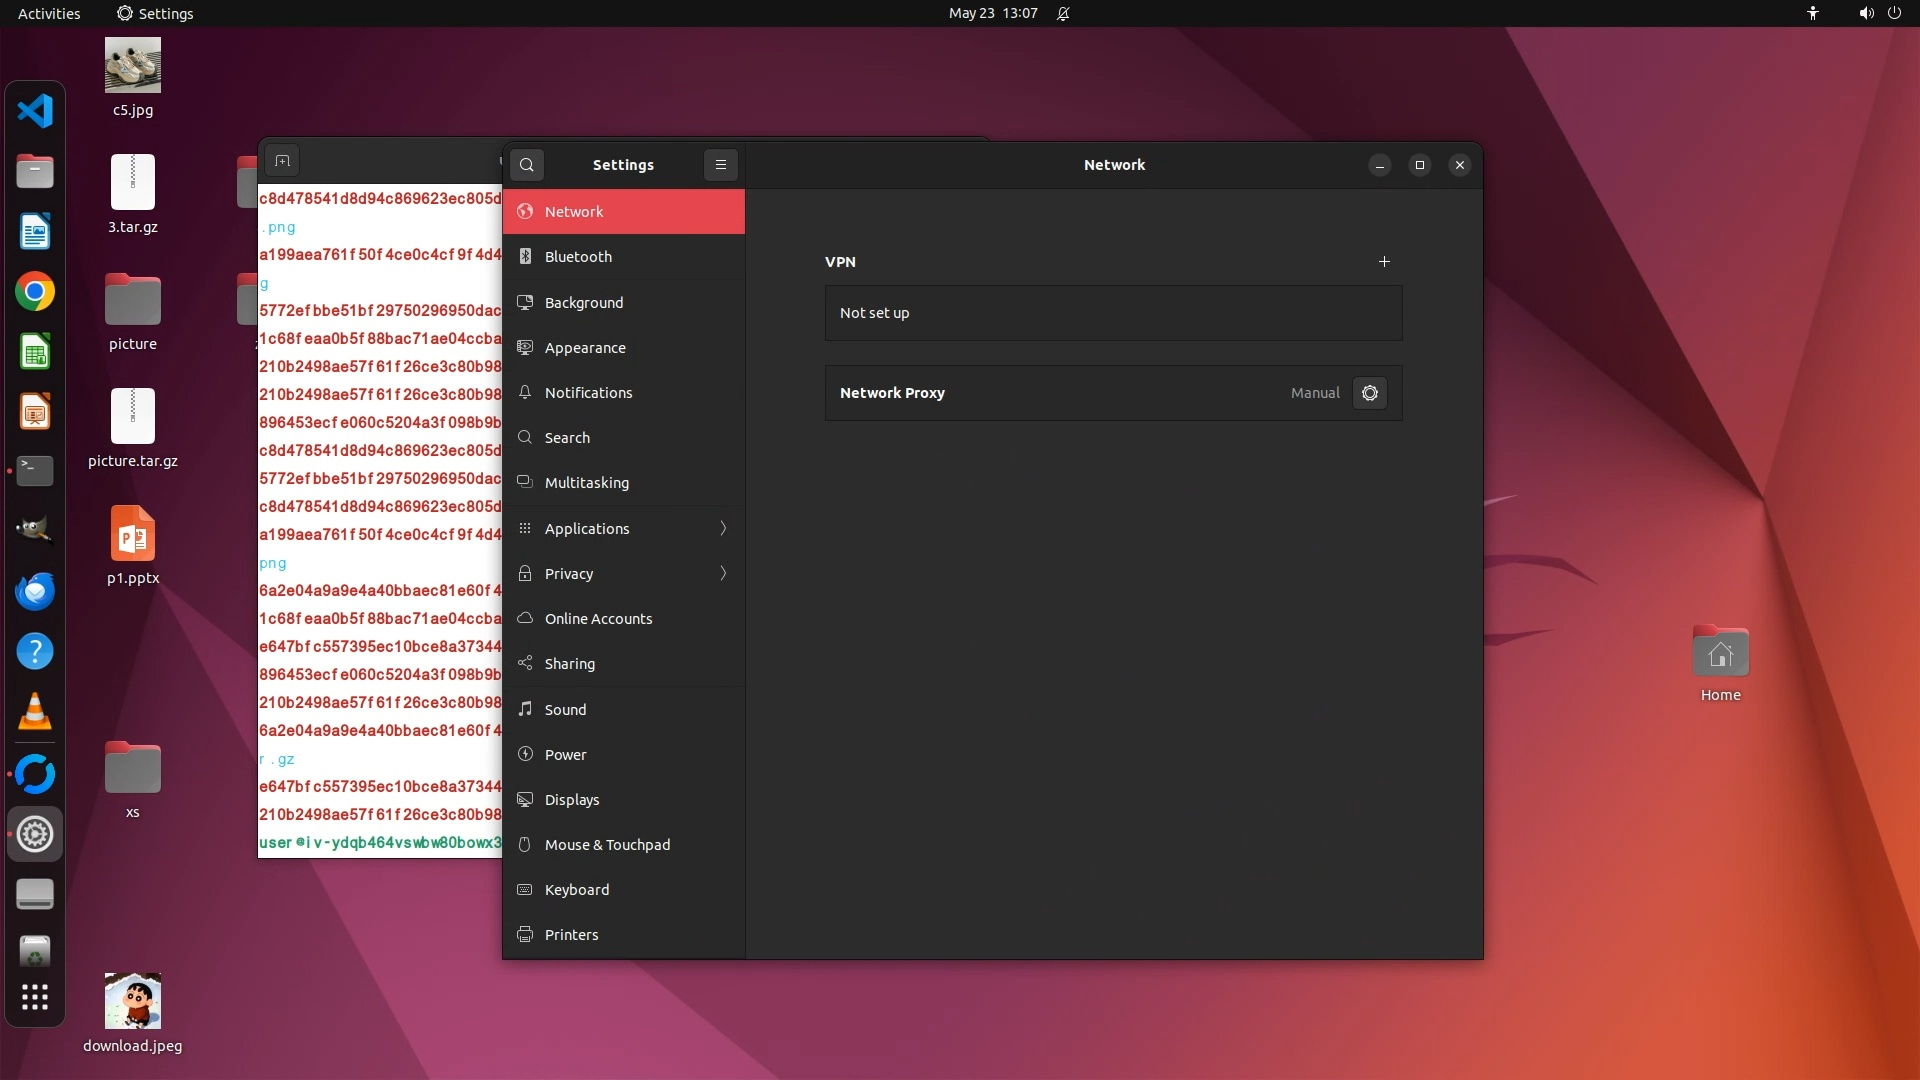Viewport: 1920px width, 1080px height.
Task: Click the Activities button
Action: pyautogui.click(x=49, y=14)
